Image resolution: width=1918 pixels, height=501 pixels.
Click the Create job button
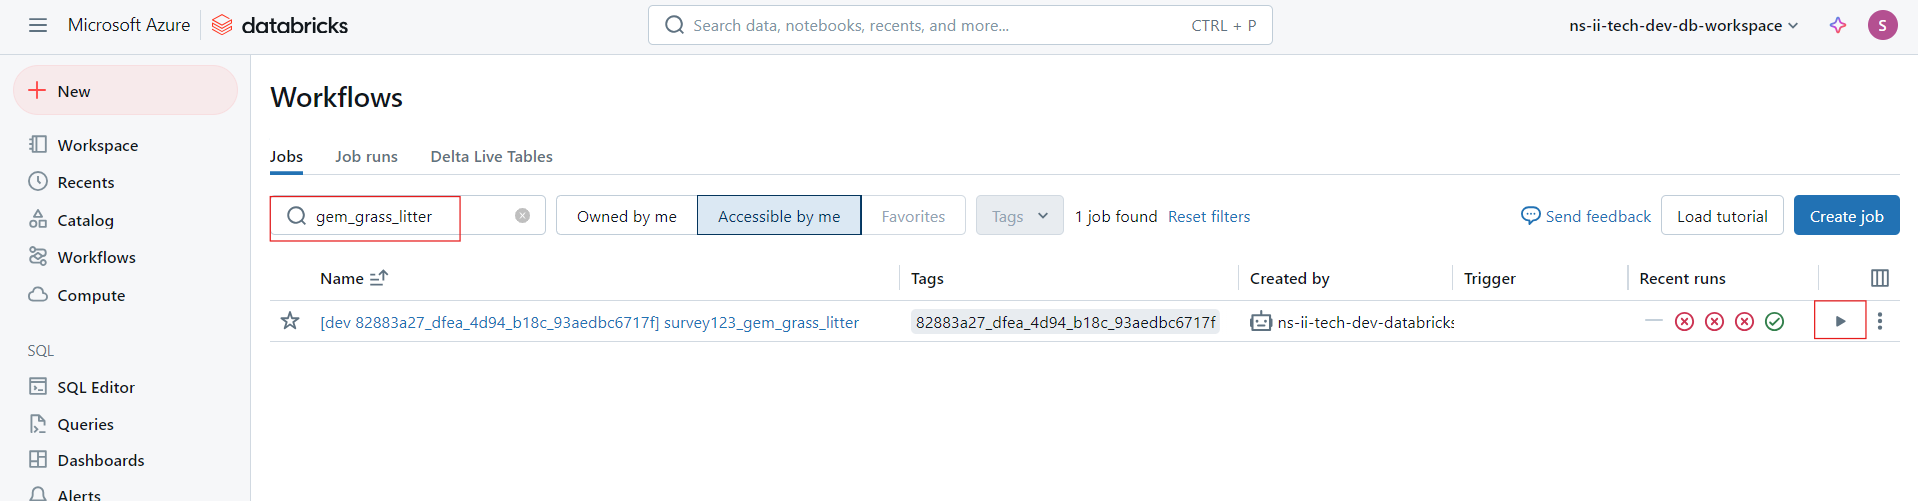tap(1846, 216)
